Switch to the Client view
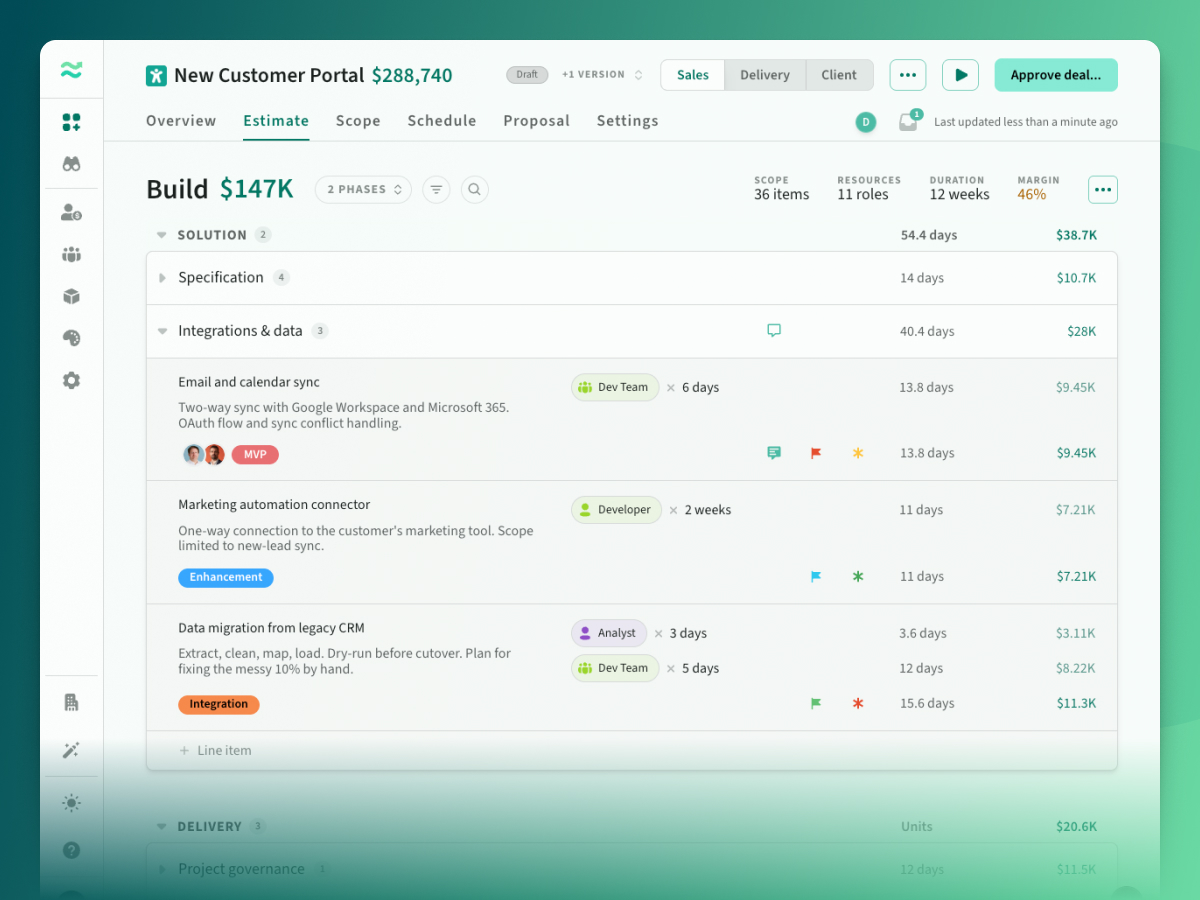The image size is (1200, 900). click(839, 75)
